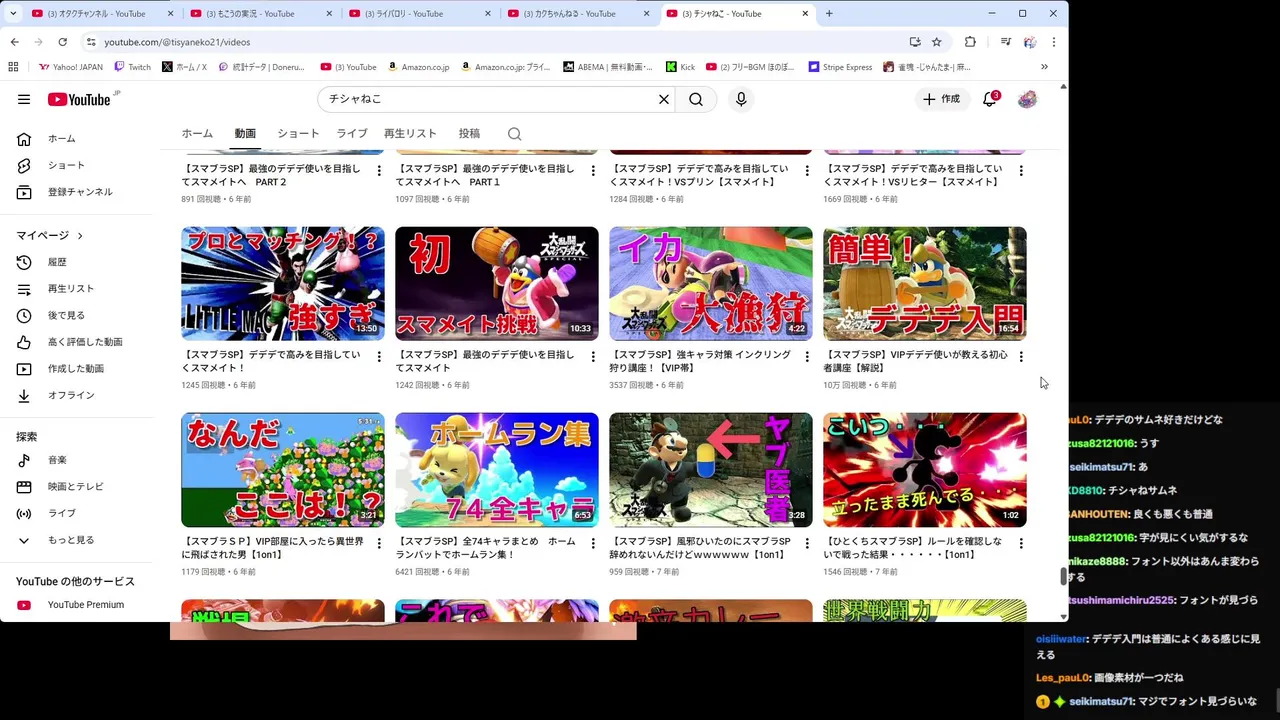The image size is (1280, 720).
Task: Open the スマメイト挑戦 10:33 video thumbnail
Action: [497, 284]
